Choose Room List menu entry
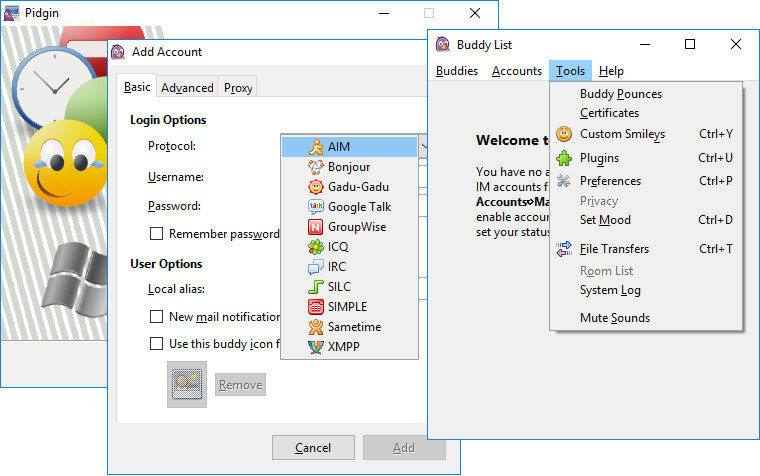The image size is (760, 476). pos(646,270)
